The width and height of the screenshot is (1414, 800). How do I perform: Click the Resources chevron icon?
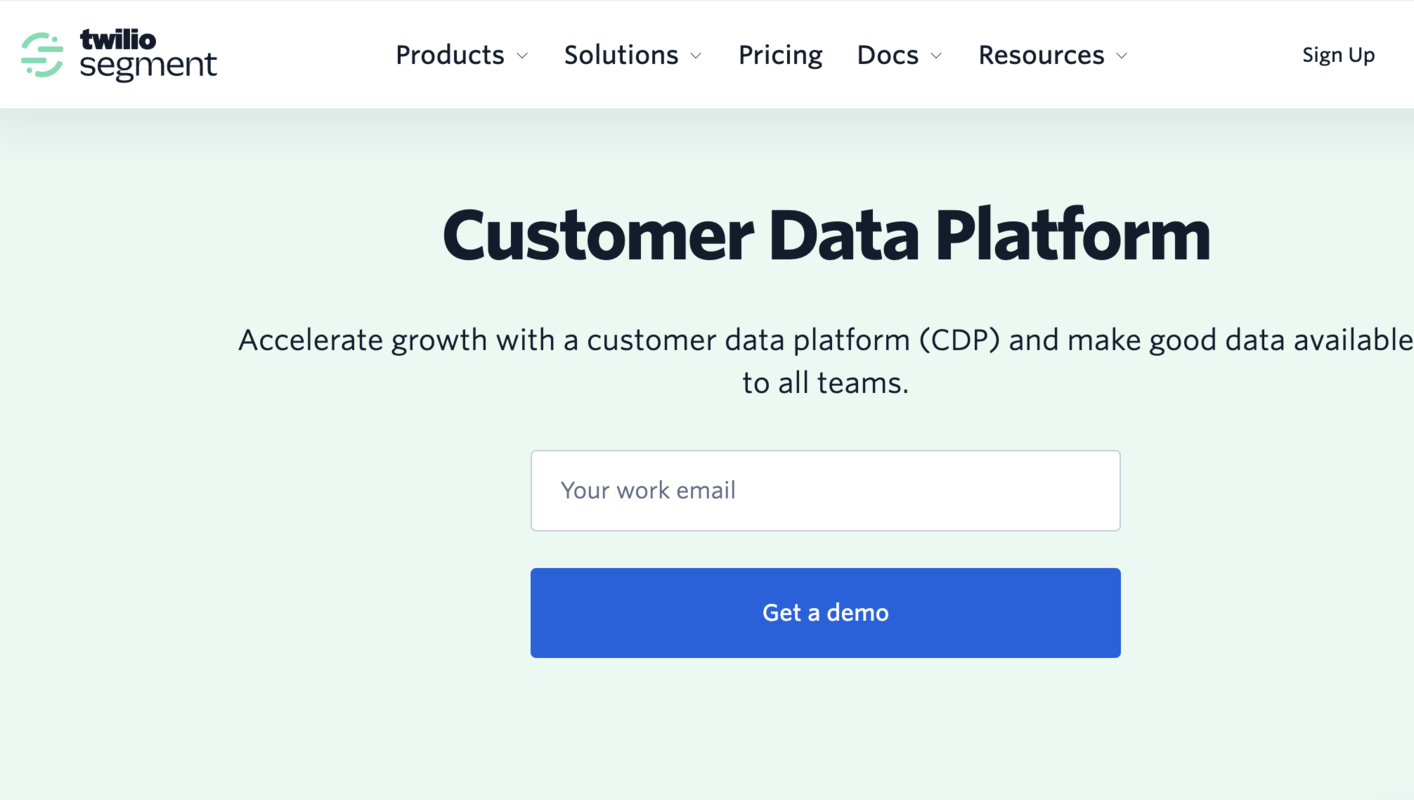point(1122,57)
